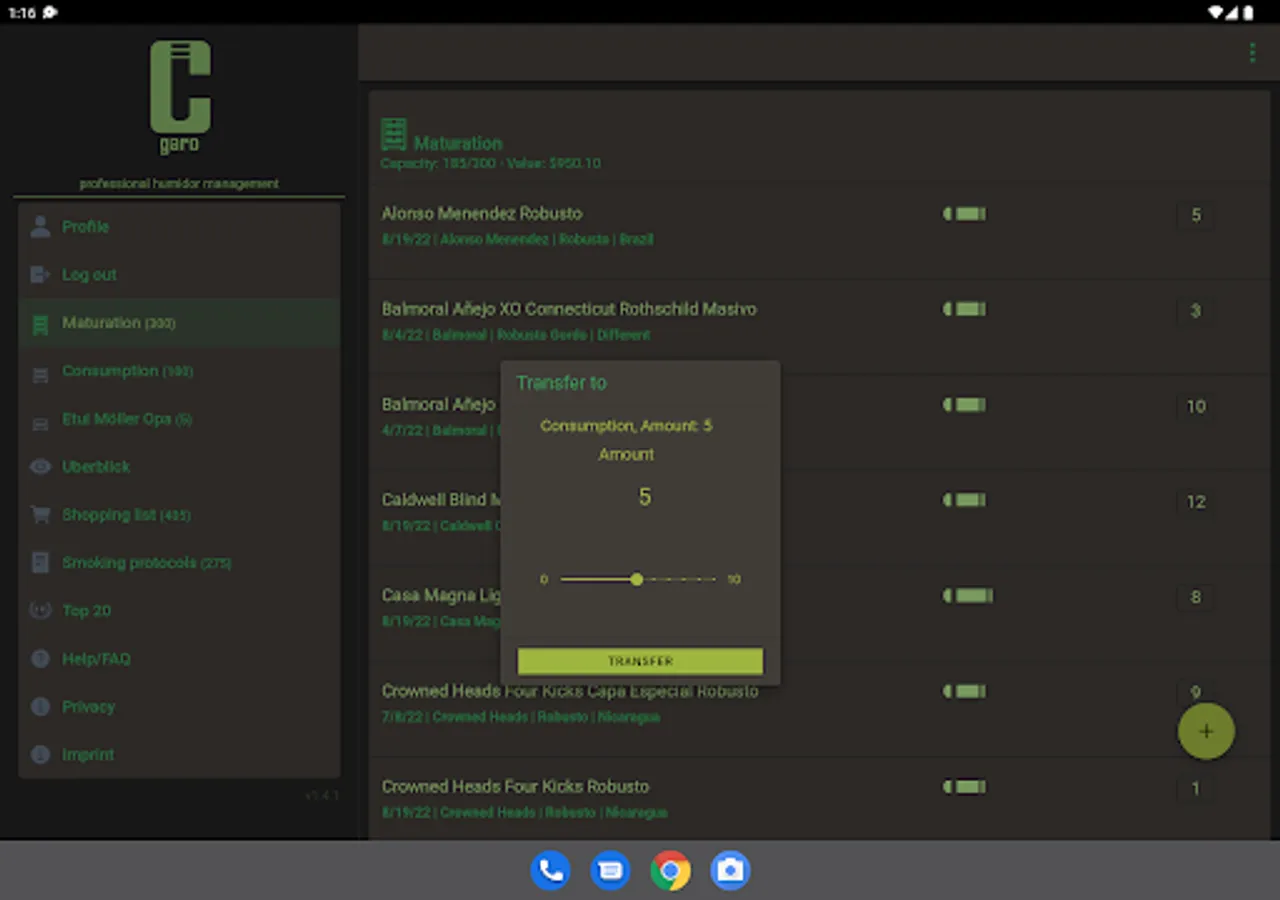
Task: Select Maturation (300) in sidebar
Action: tap(179, 323)
